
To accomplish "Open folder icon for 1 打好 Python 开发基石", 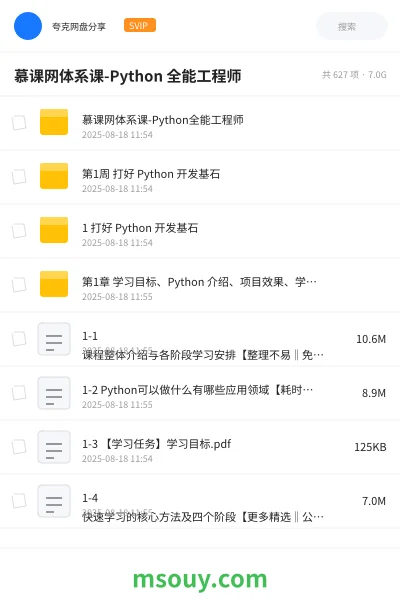I will click(54, 230).
